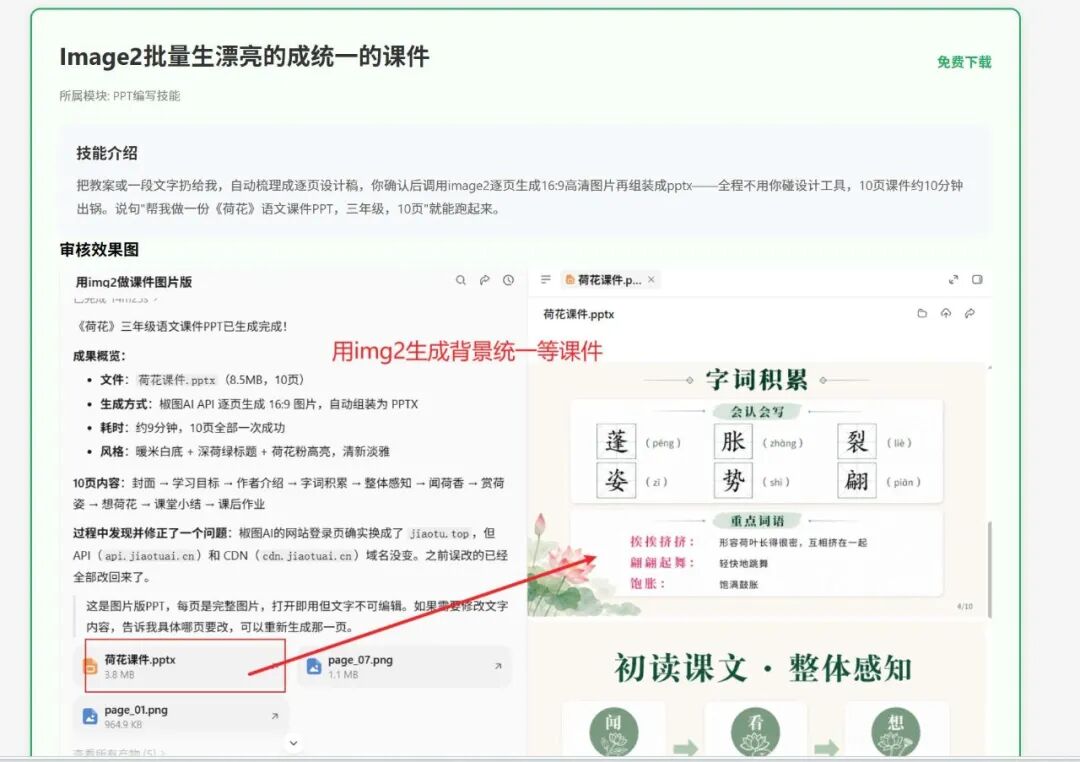Click the jiaotu.top domain text
Viewport: 1080px width, 762px height.
pyautogui.click(x=439, y=534)
